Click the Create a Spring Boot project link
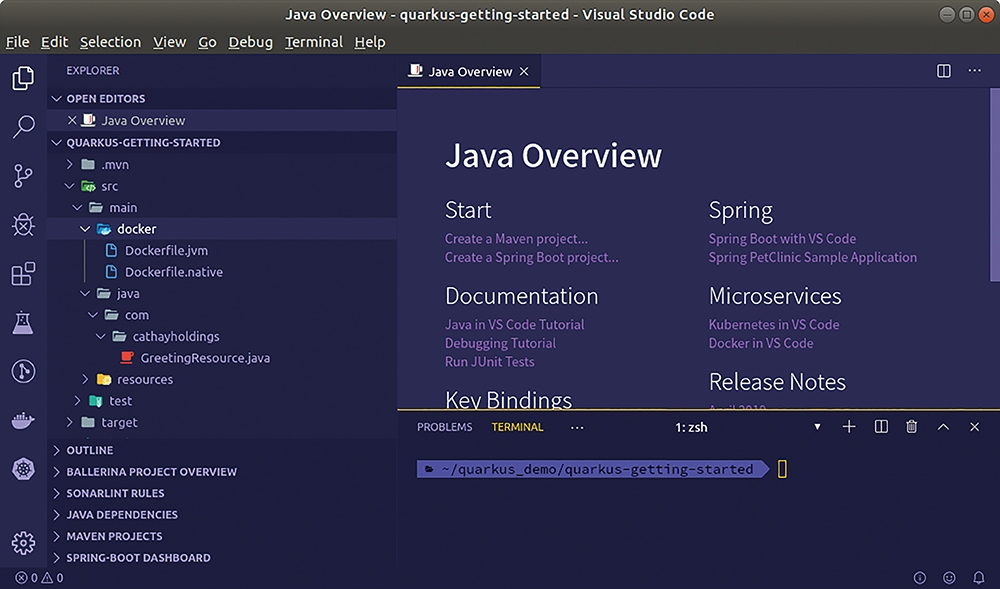Image resolution: width=1000 pixels, height=589 pixels. click(x=532, y=258)
